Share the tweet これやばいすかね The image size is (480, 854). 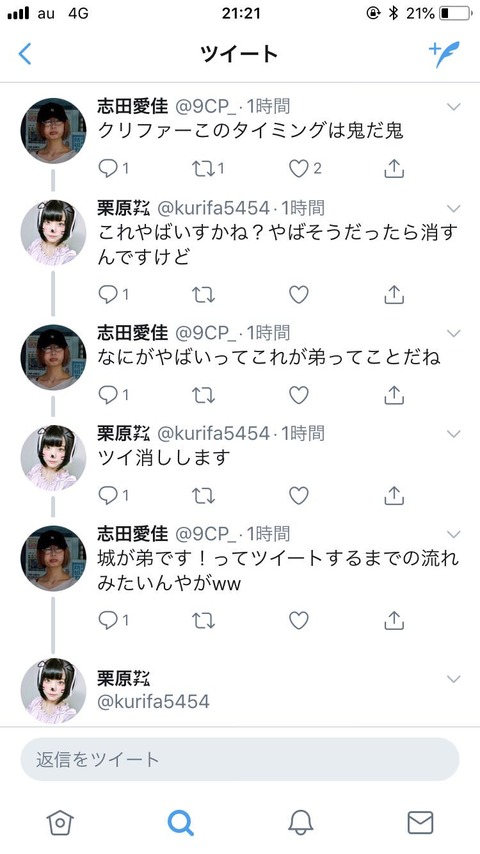click(394, 295)
